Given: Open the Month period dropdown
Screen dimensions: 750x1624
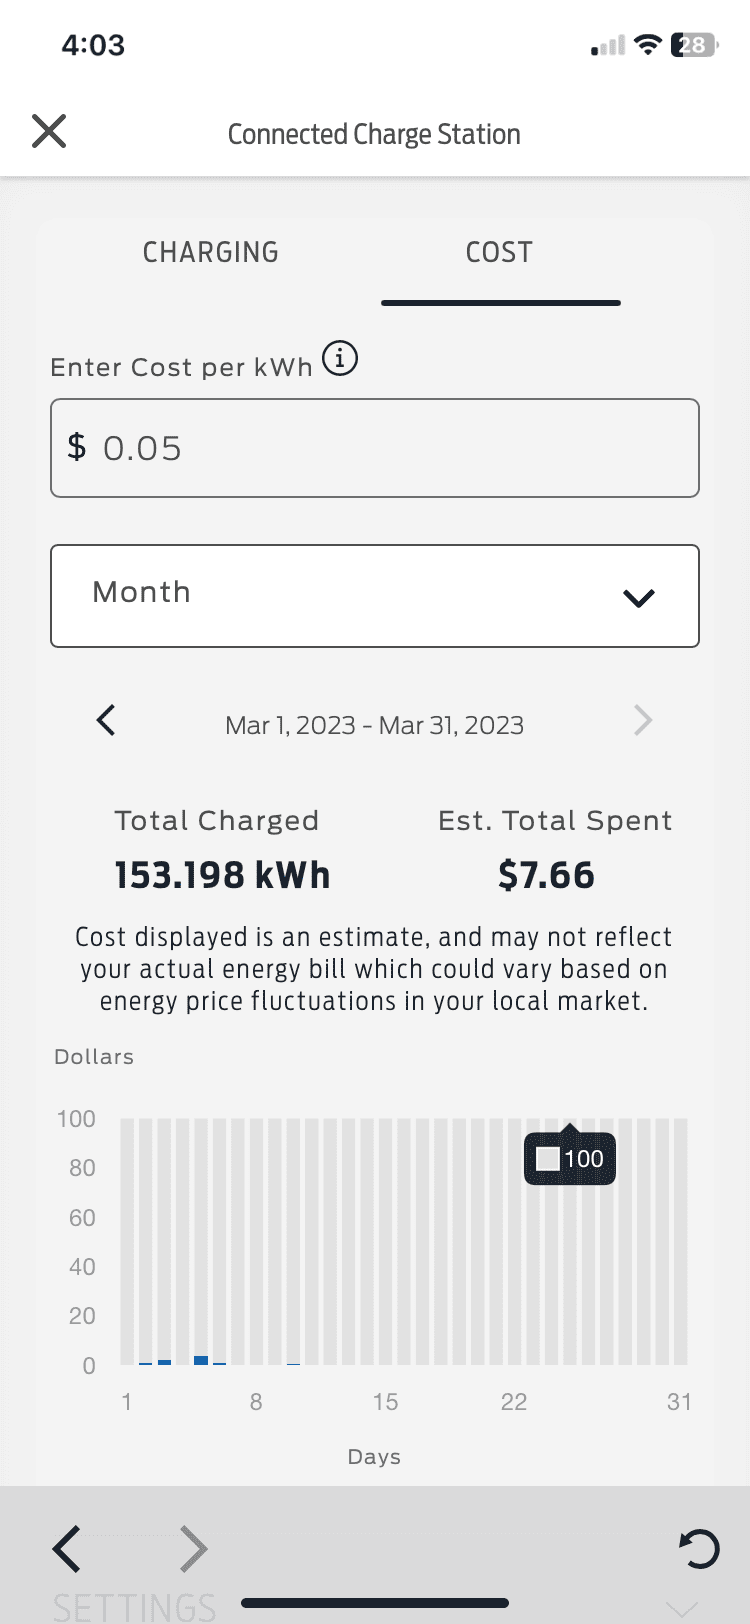Looking at the screenshot, I should 375,596.
